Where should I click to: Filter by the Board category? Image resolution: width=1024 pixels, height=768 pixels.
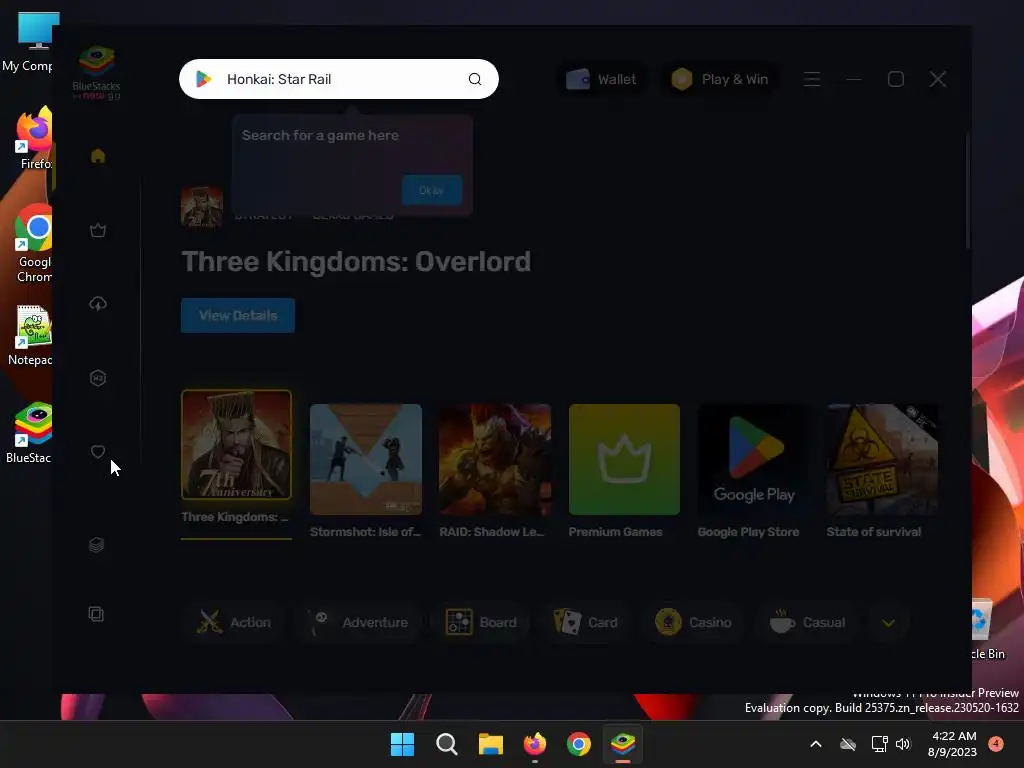click(x=481, y=622)
